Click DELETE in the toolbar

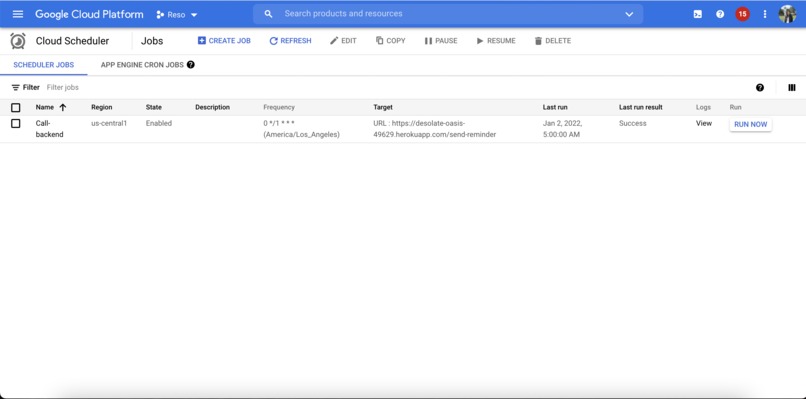(553, 41)
